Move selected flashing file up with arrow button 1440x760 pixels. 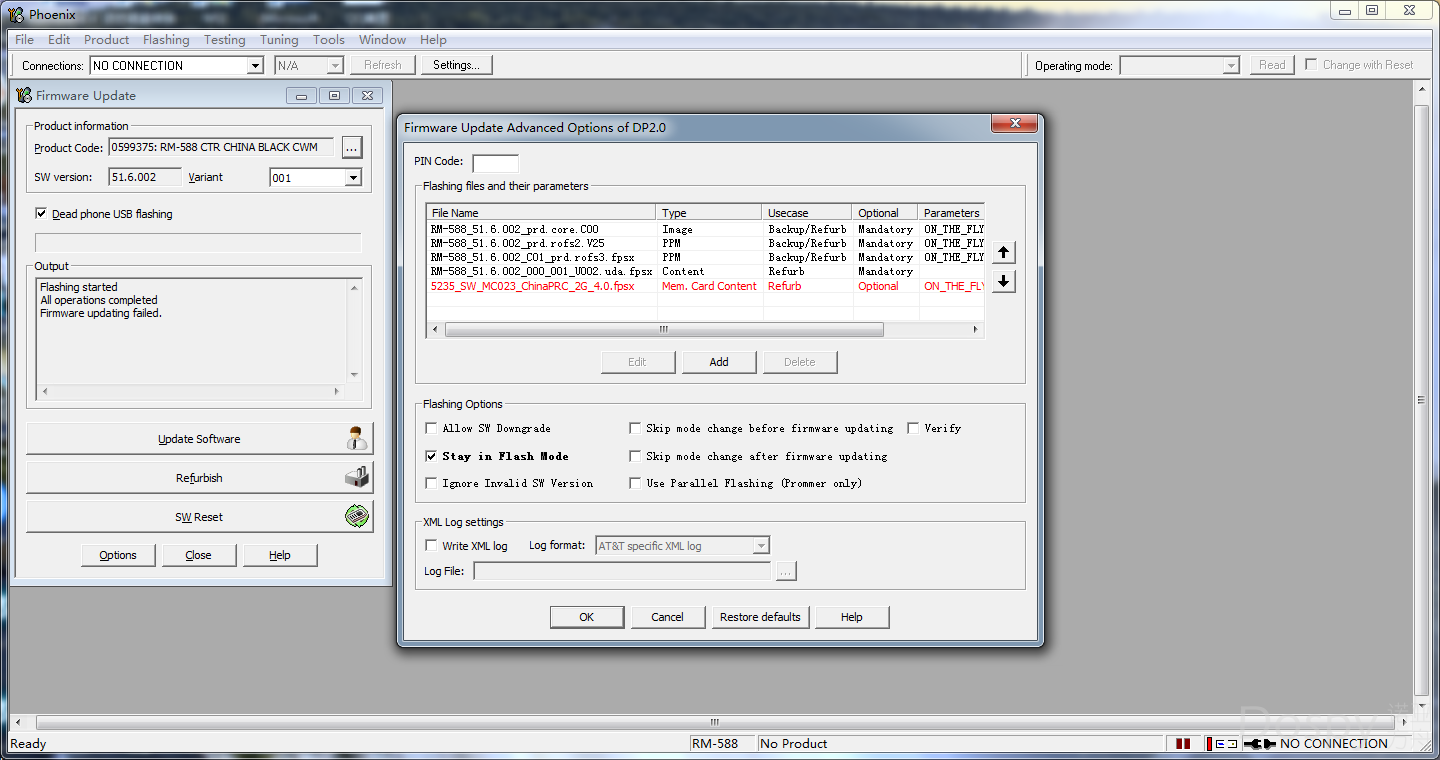coord(1004,253)
